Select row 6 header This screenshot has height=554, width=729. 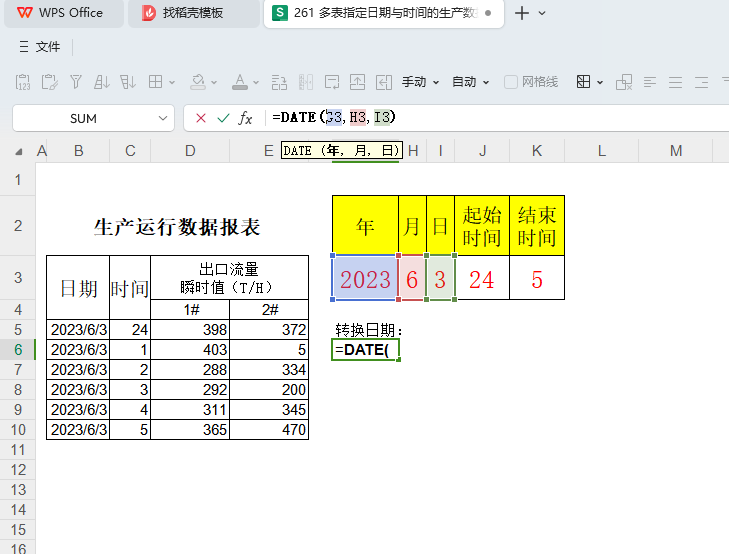[x=18, y=350]
